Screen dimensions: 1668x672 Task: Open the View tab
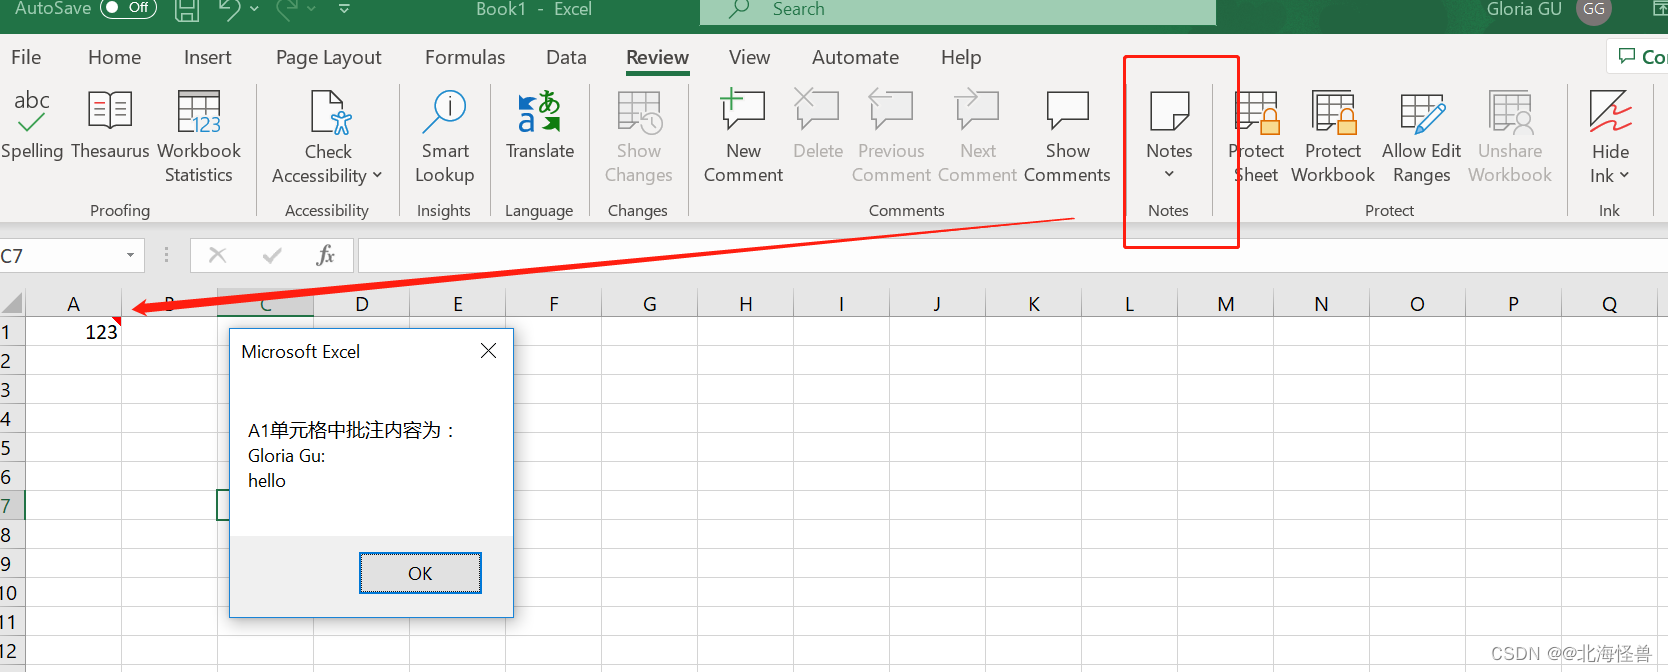pyautogui.click(x=749, y=57)
